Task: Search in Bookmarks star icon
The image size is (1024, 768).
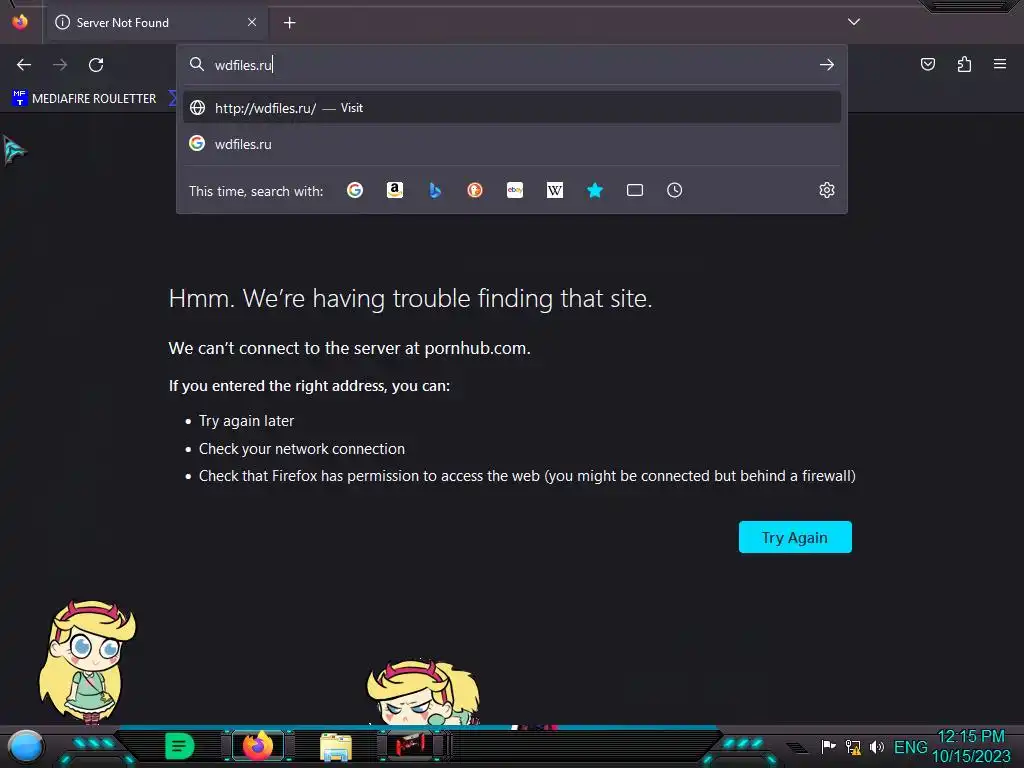Action: [594, 190]
